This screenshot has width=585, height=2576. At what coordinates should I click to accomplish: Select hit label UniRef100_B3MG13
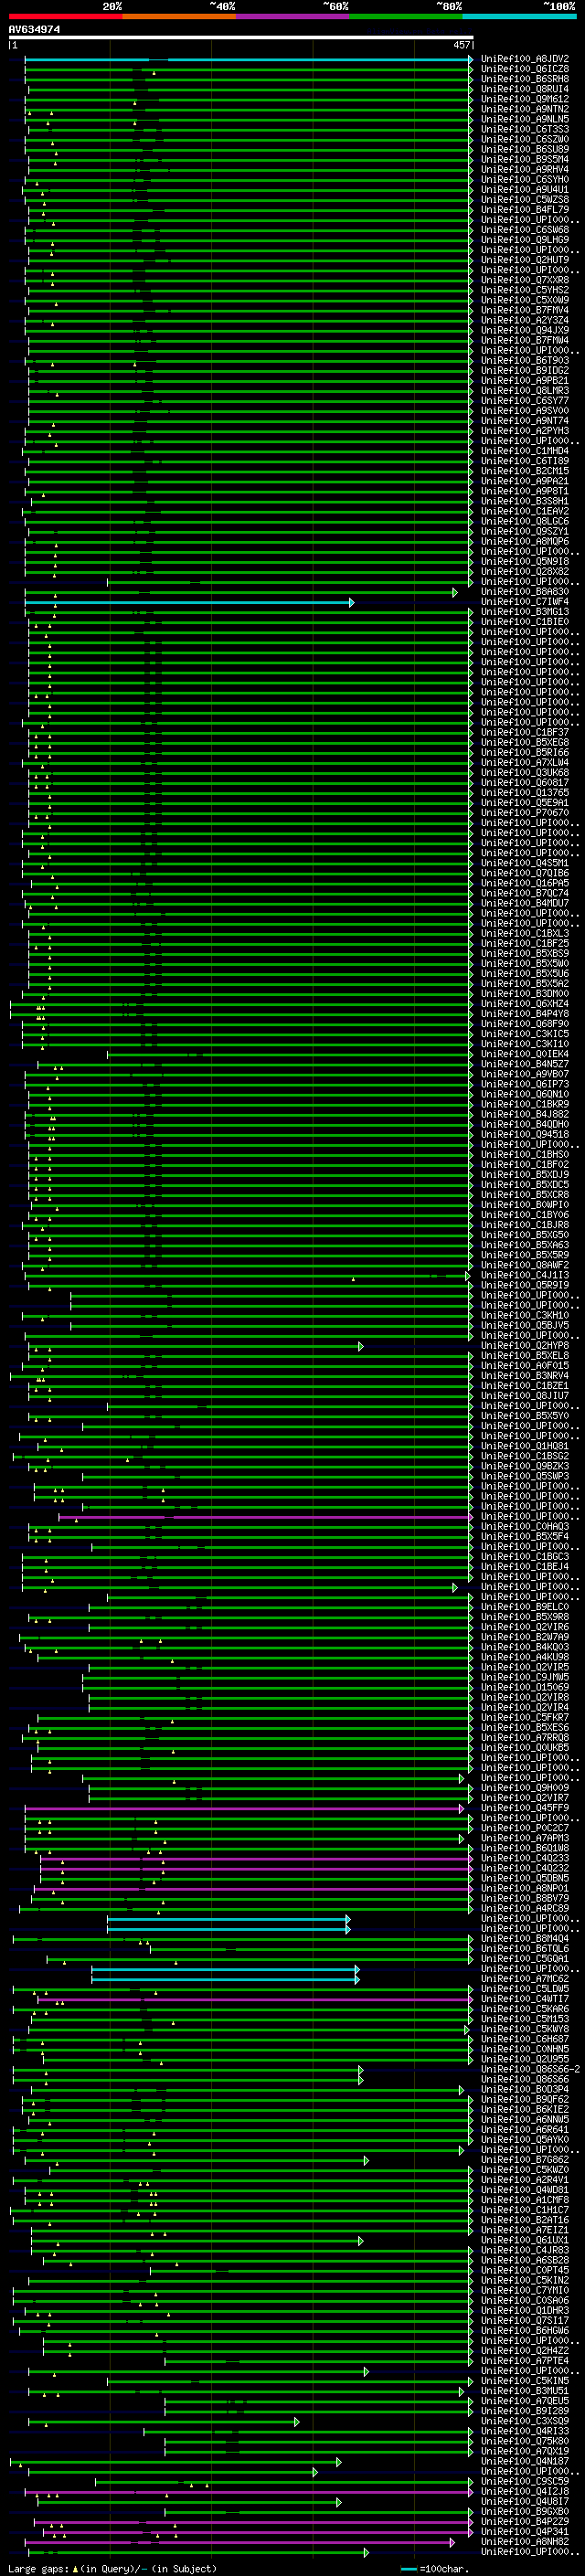coord(525,612)
